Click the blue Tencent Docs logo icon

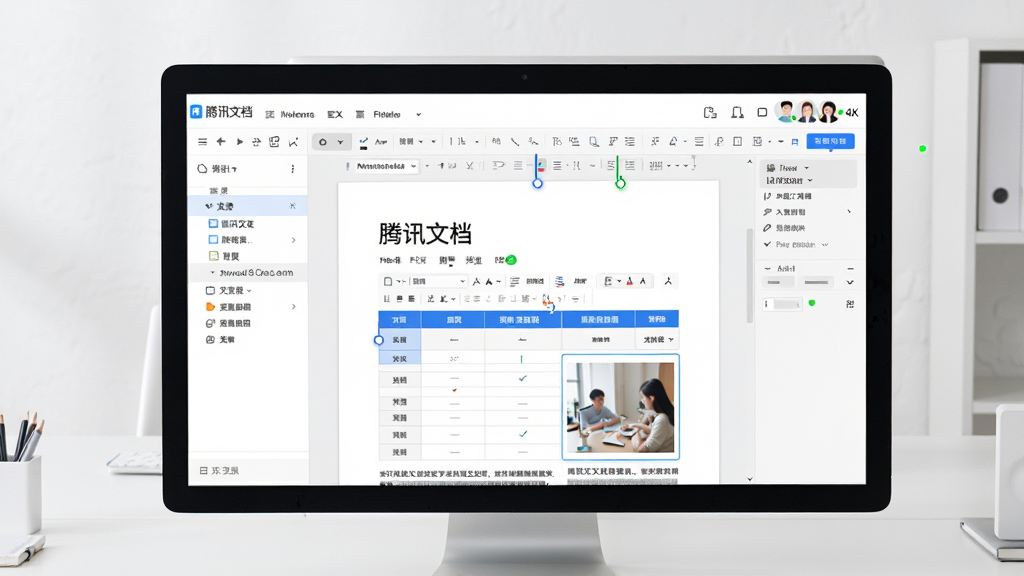pyautogui.click(x=196, y=112)
